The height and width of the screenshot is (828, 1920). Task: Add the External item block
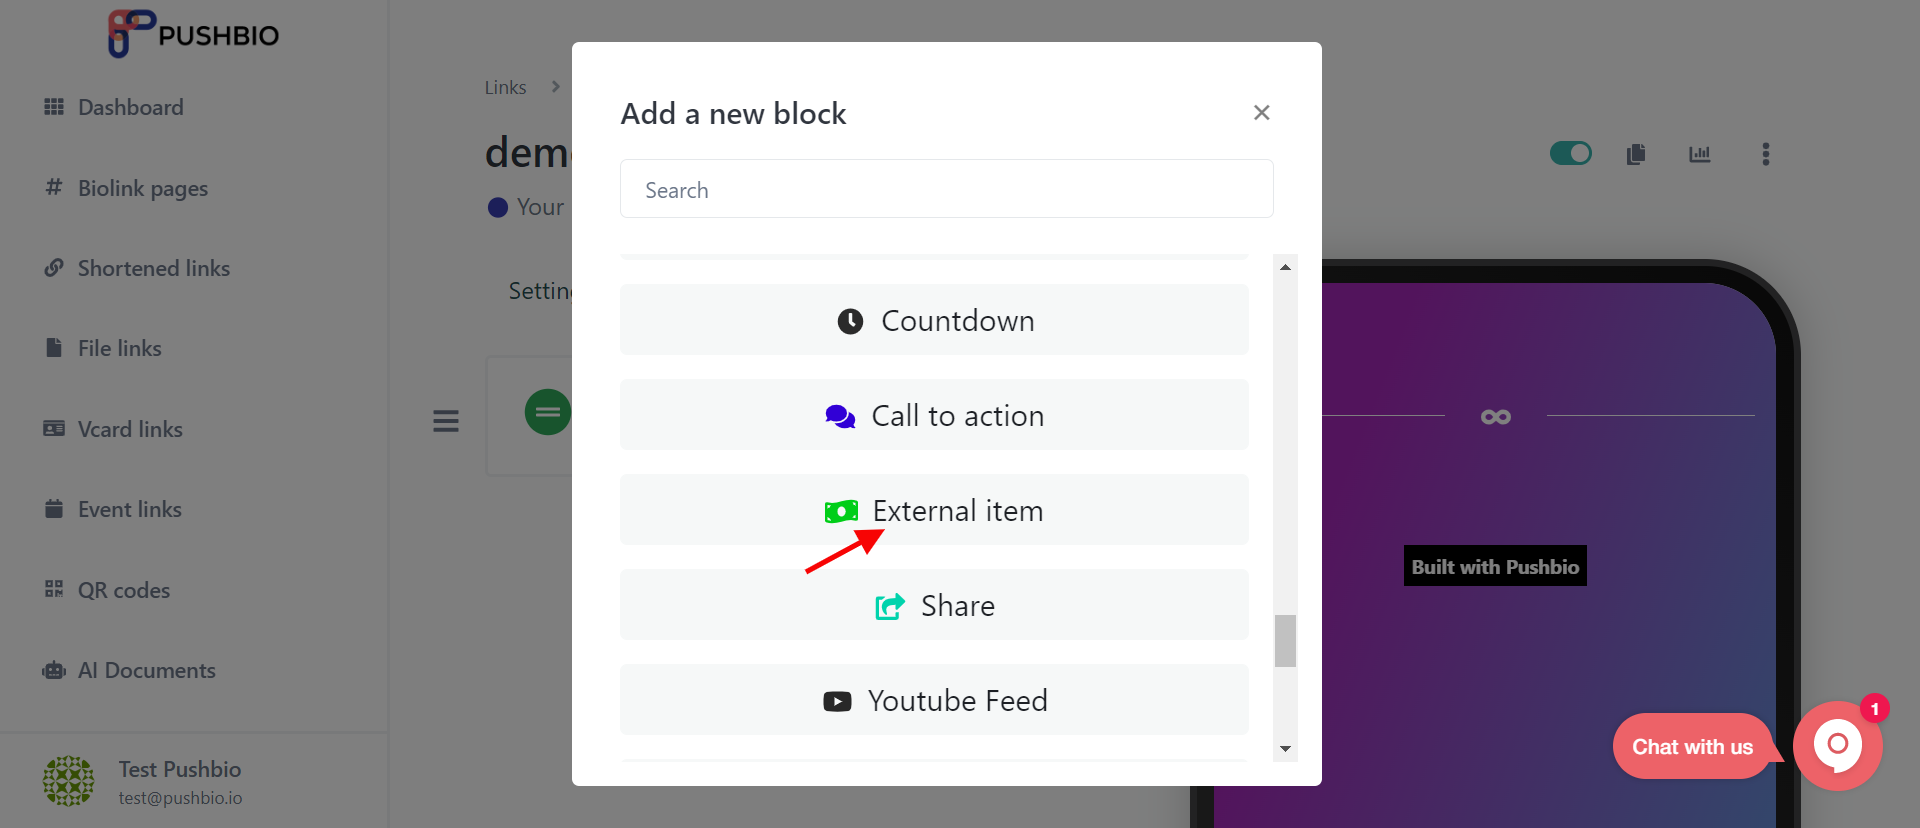[934, 510]
